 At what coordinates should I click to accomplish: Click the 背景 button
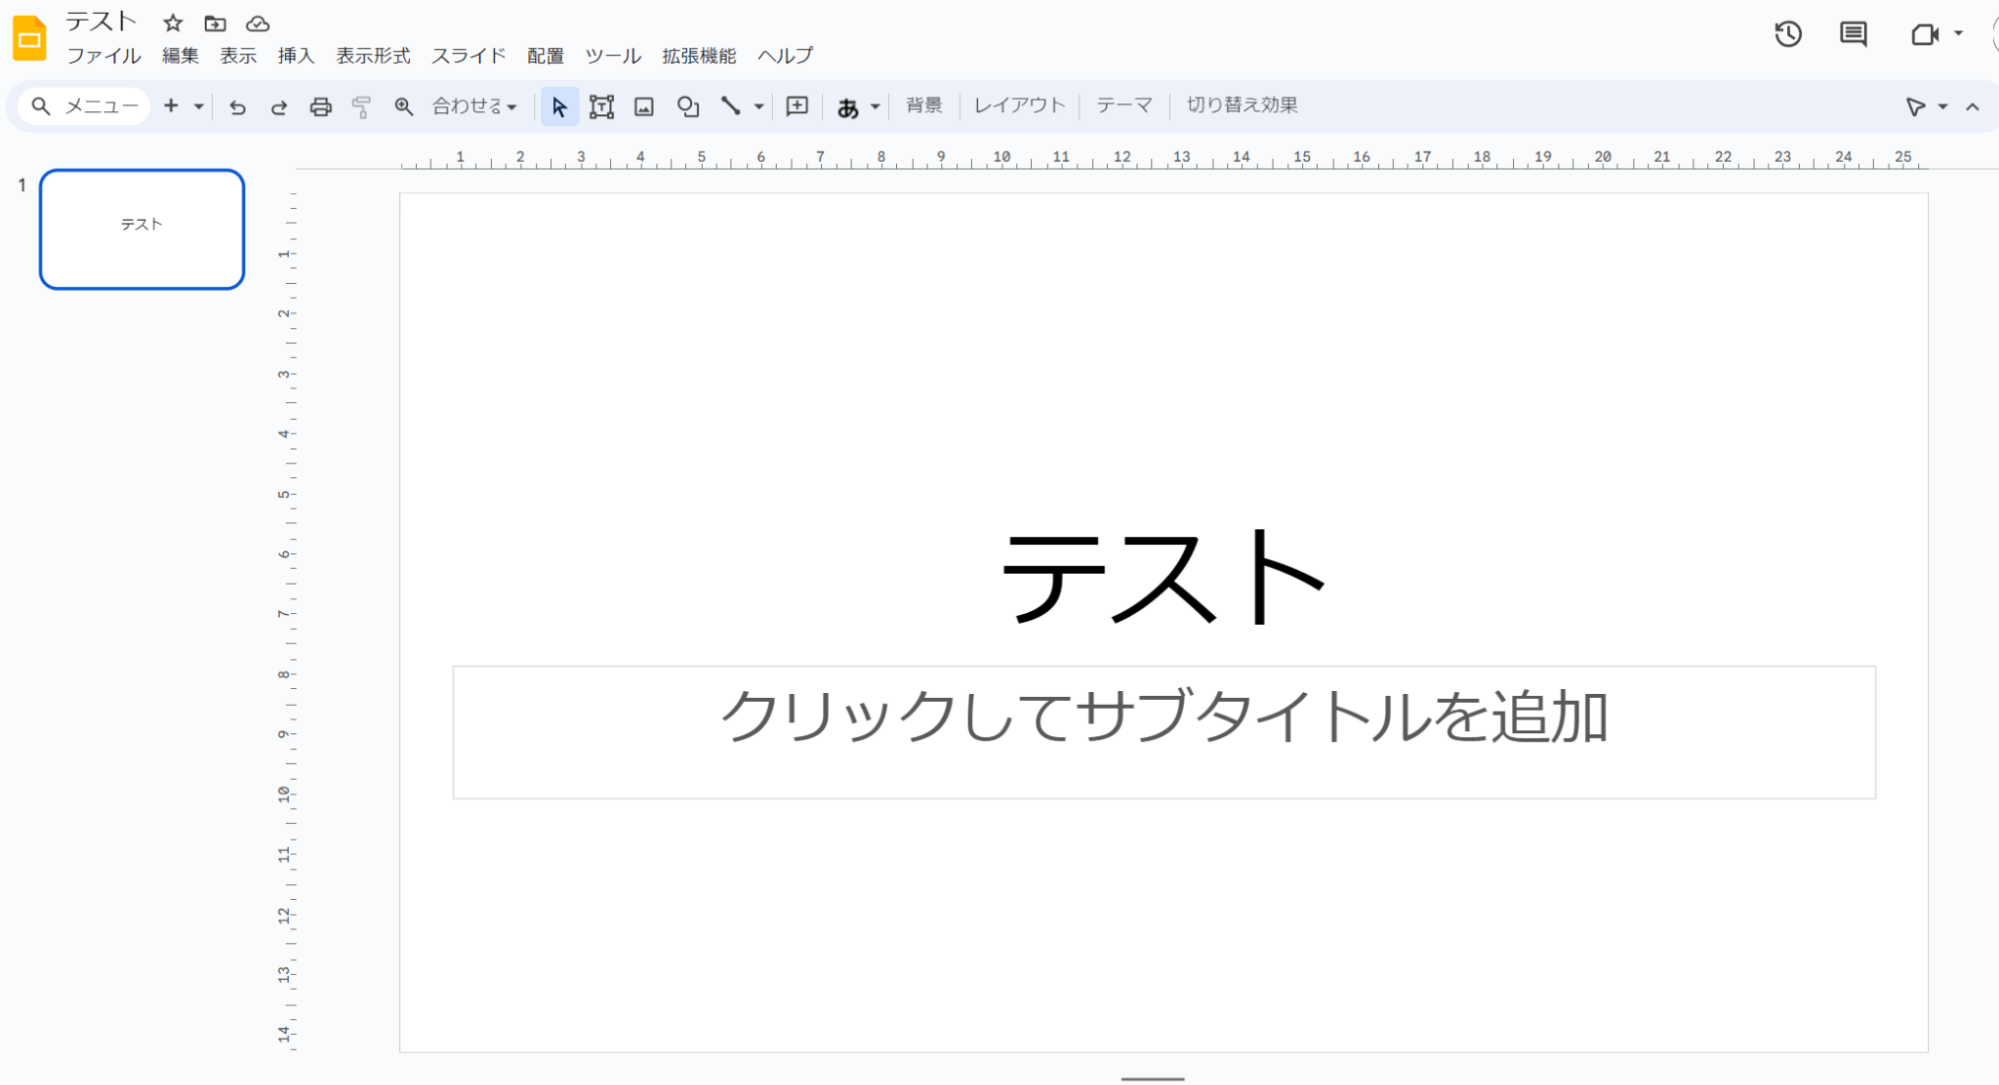coord(923,105)
